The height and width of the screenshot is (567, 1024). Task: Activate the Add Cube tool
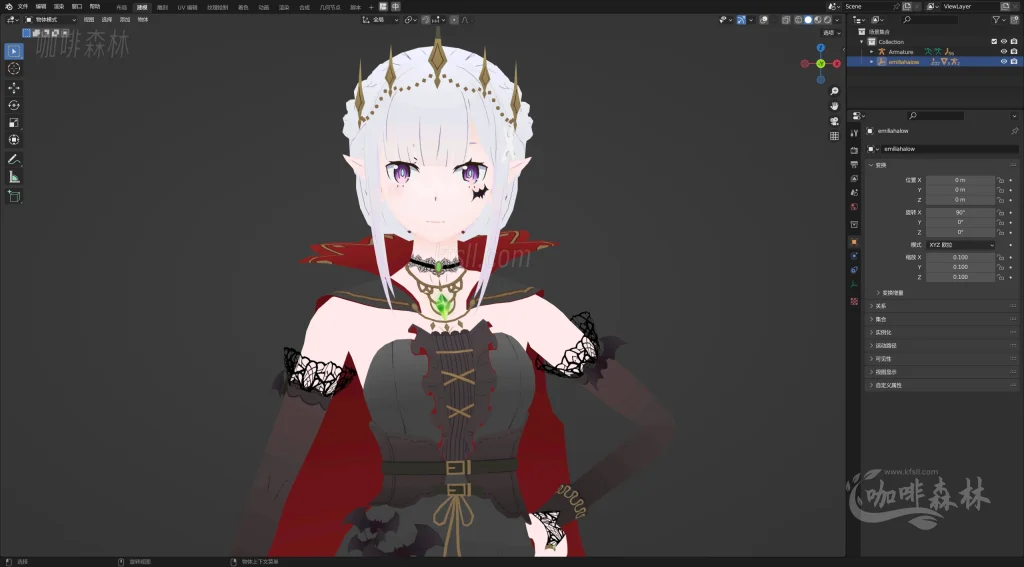(14, 196)
